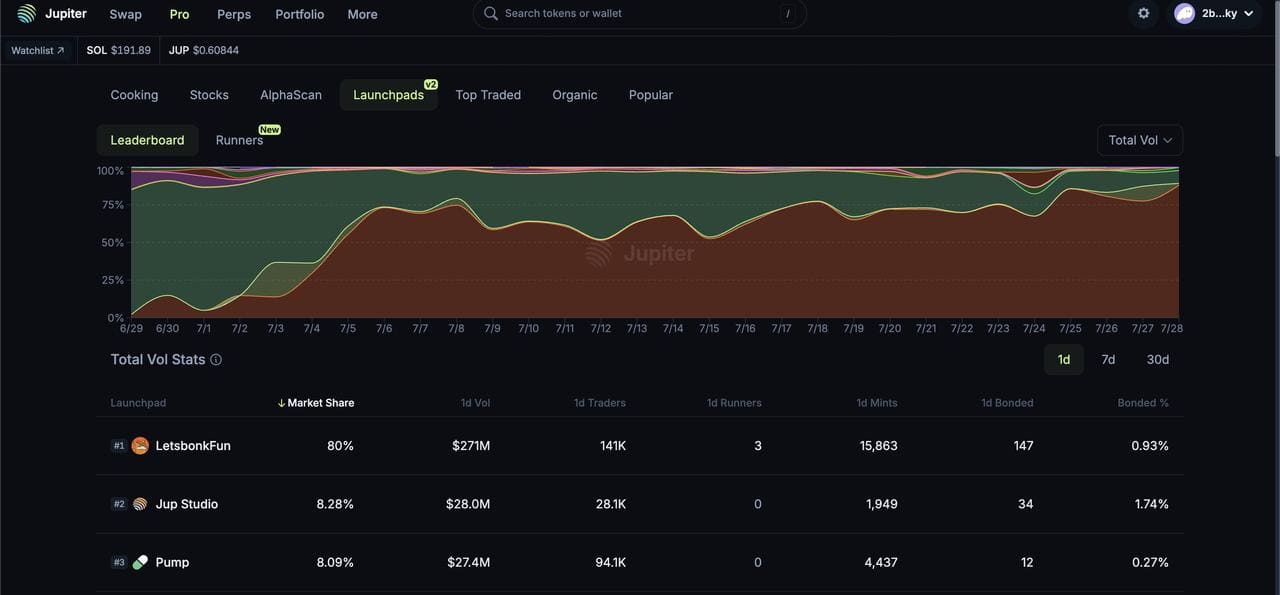
Task: Open the Top Traded tab
Action: [x=488, y=95]
